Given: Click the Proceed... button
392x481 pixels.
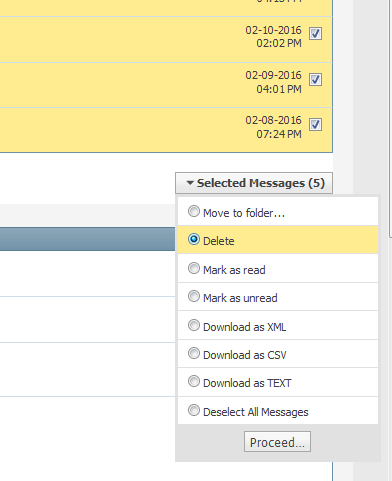Looking at the screenshot, I should click(x=277, y=442).
